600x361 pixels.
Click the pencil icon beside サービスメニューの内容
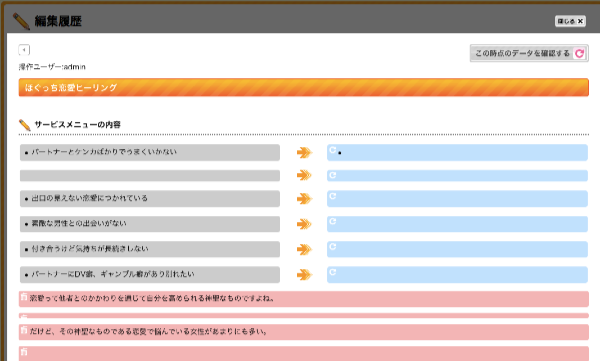pos(24,125)
